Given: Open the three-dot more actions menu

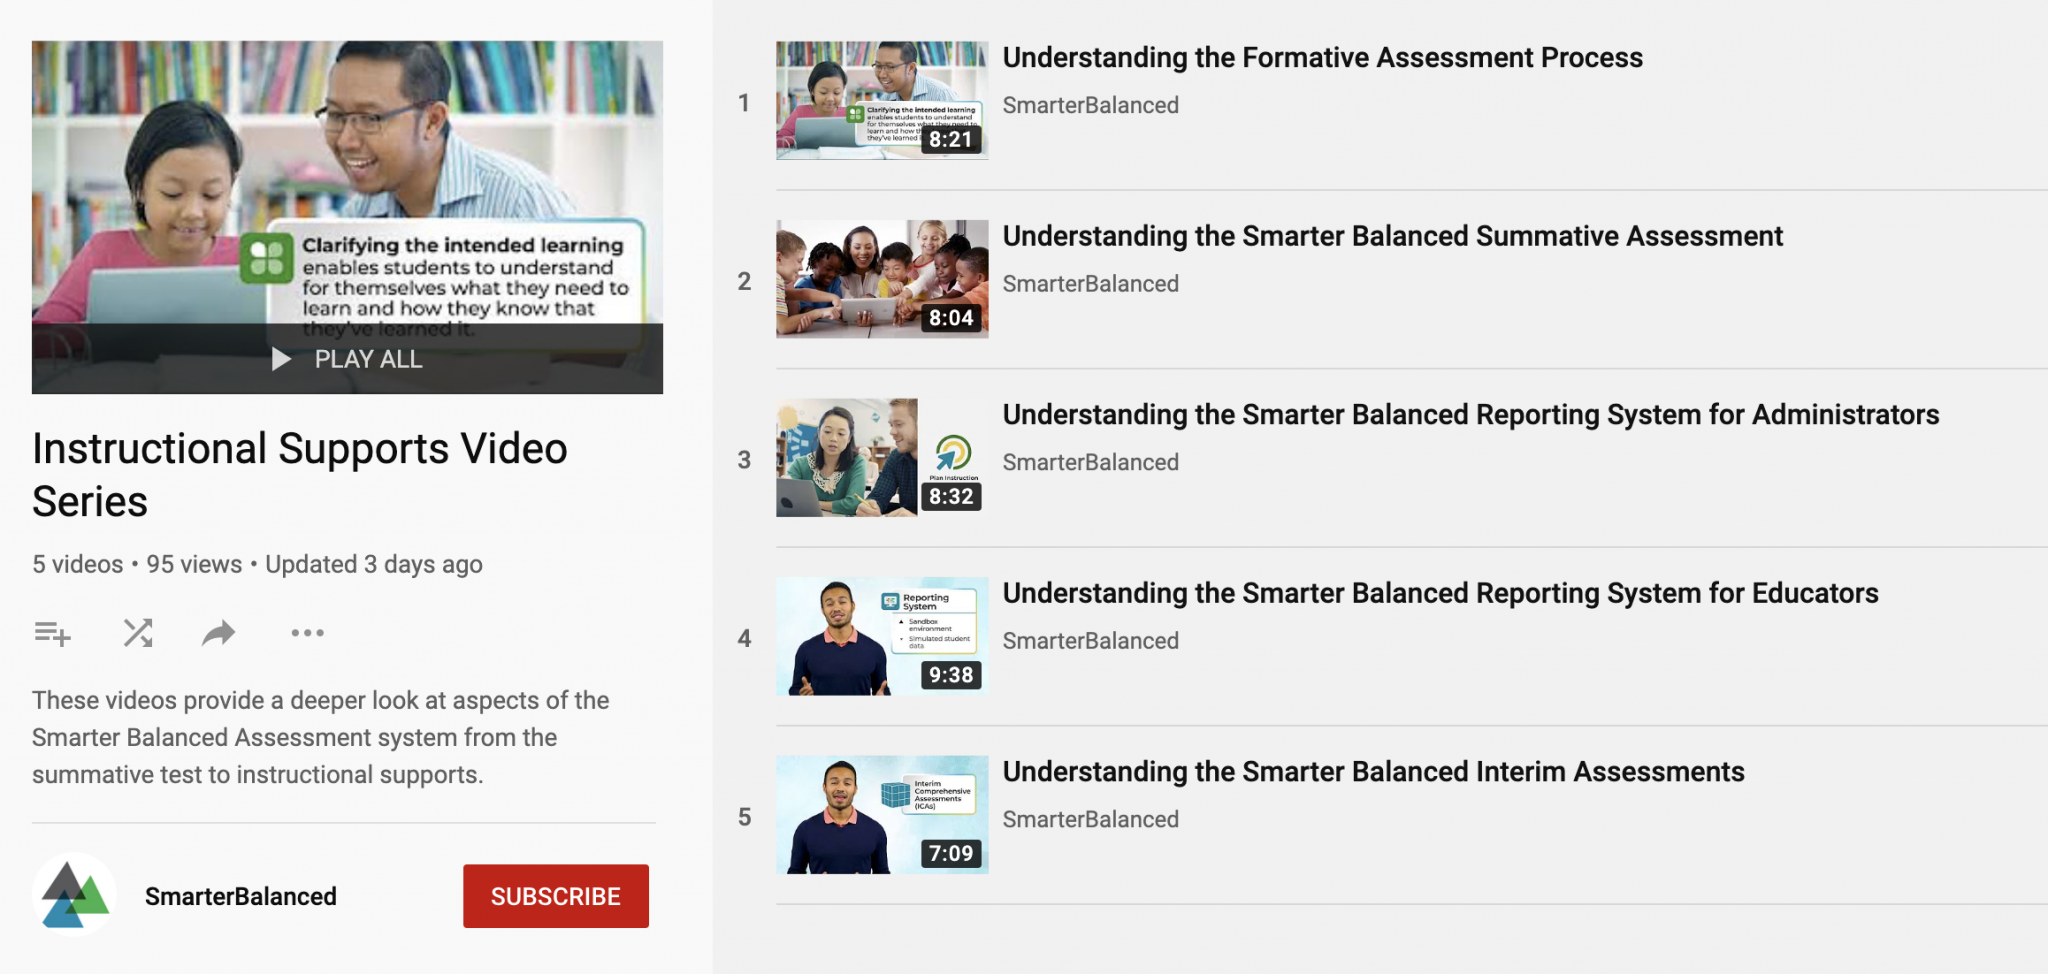Looking at the screenshot, I should [307, 632].
